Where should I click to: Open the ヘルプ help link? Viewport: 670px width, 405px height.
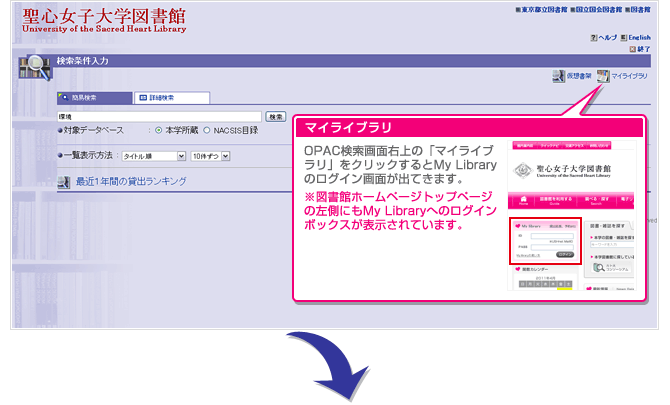608,38
